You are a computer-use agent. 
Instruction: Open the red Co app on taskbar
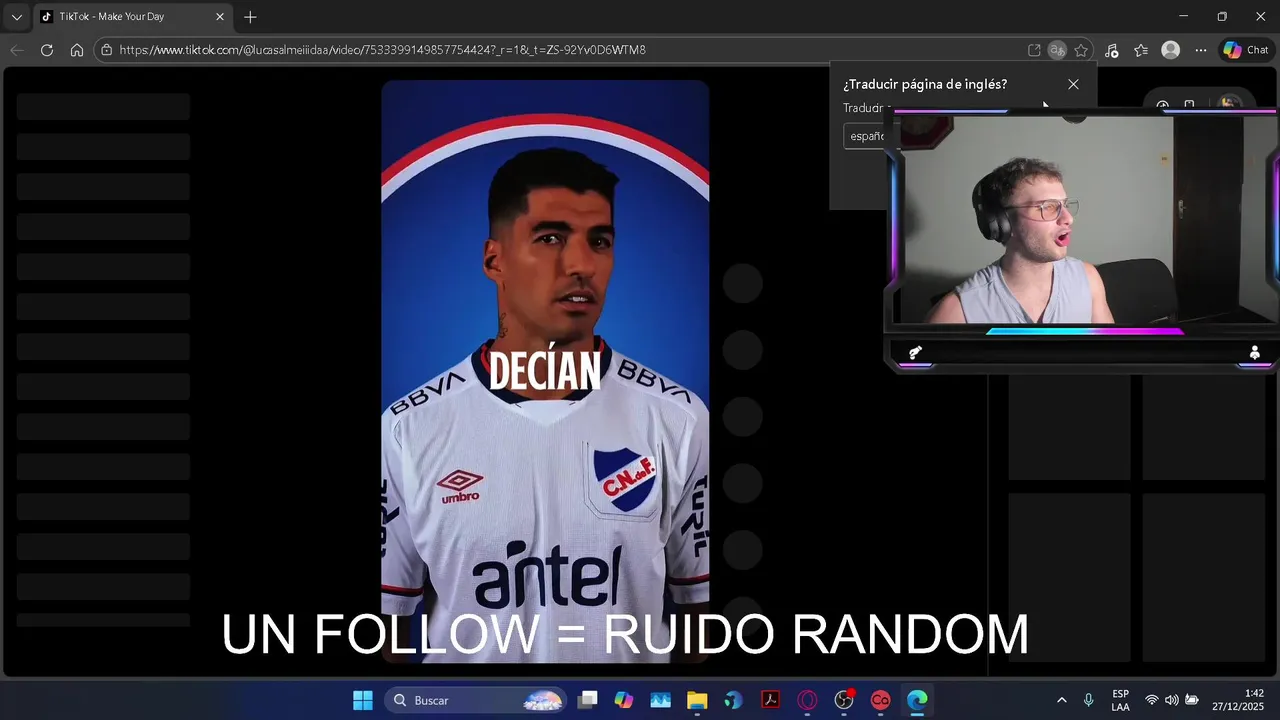(880, 700)
